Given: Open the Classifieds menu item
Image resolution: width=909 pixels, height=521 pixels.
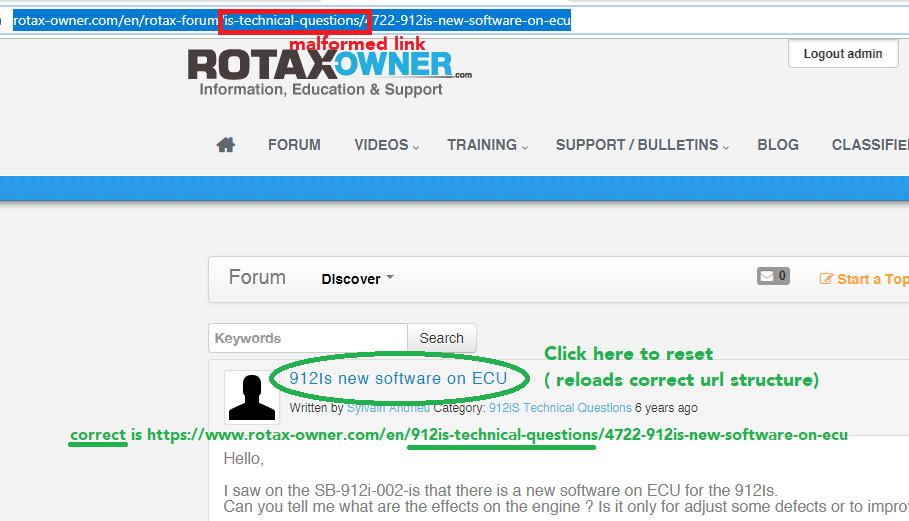Looking at the screenshot, I should [869, 145].
